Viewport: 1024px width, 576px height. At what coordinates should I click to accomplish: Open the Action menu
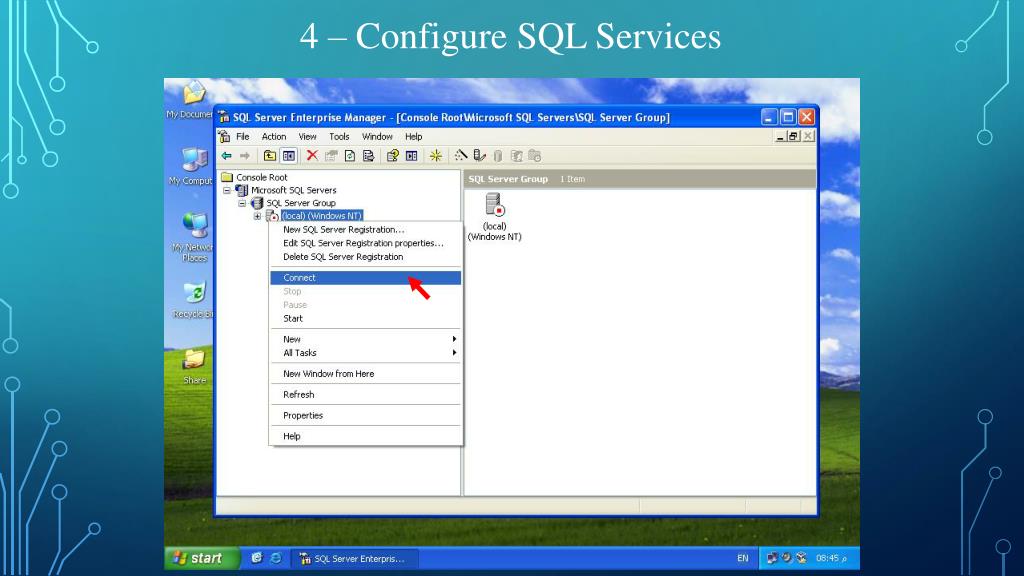click(x=274, y=136)
